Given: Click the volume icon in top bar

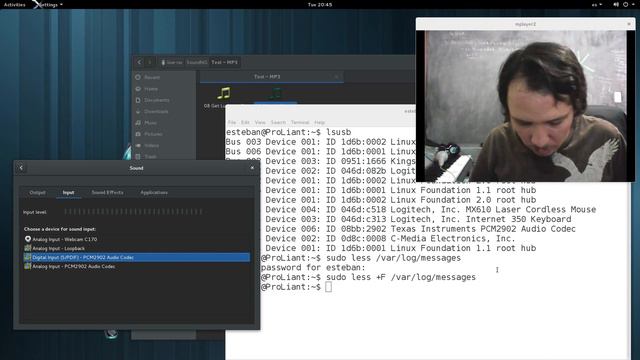Looking at the screenshot, I should coord(616,4).
